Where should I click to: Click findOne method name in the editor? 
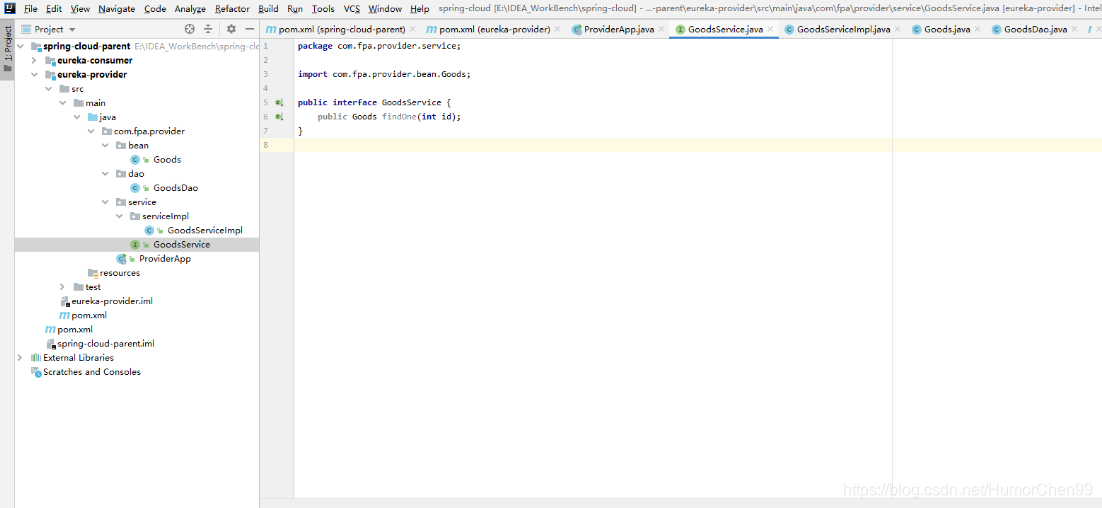coord(399,117)
